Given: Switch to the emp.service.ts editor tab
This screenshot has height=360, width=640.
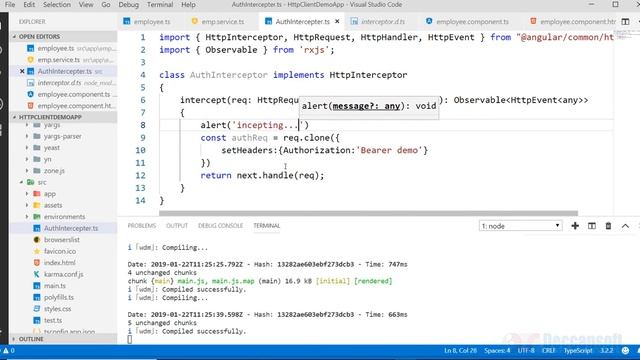Looking at the screenshot, I should click(218, 21).
